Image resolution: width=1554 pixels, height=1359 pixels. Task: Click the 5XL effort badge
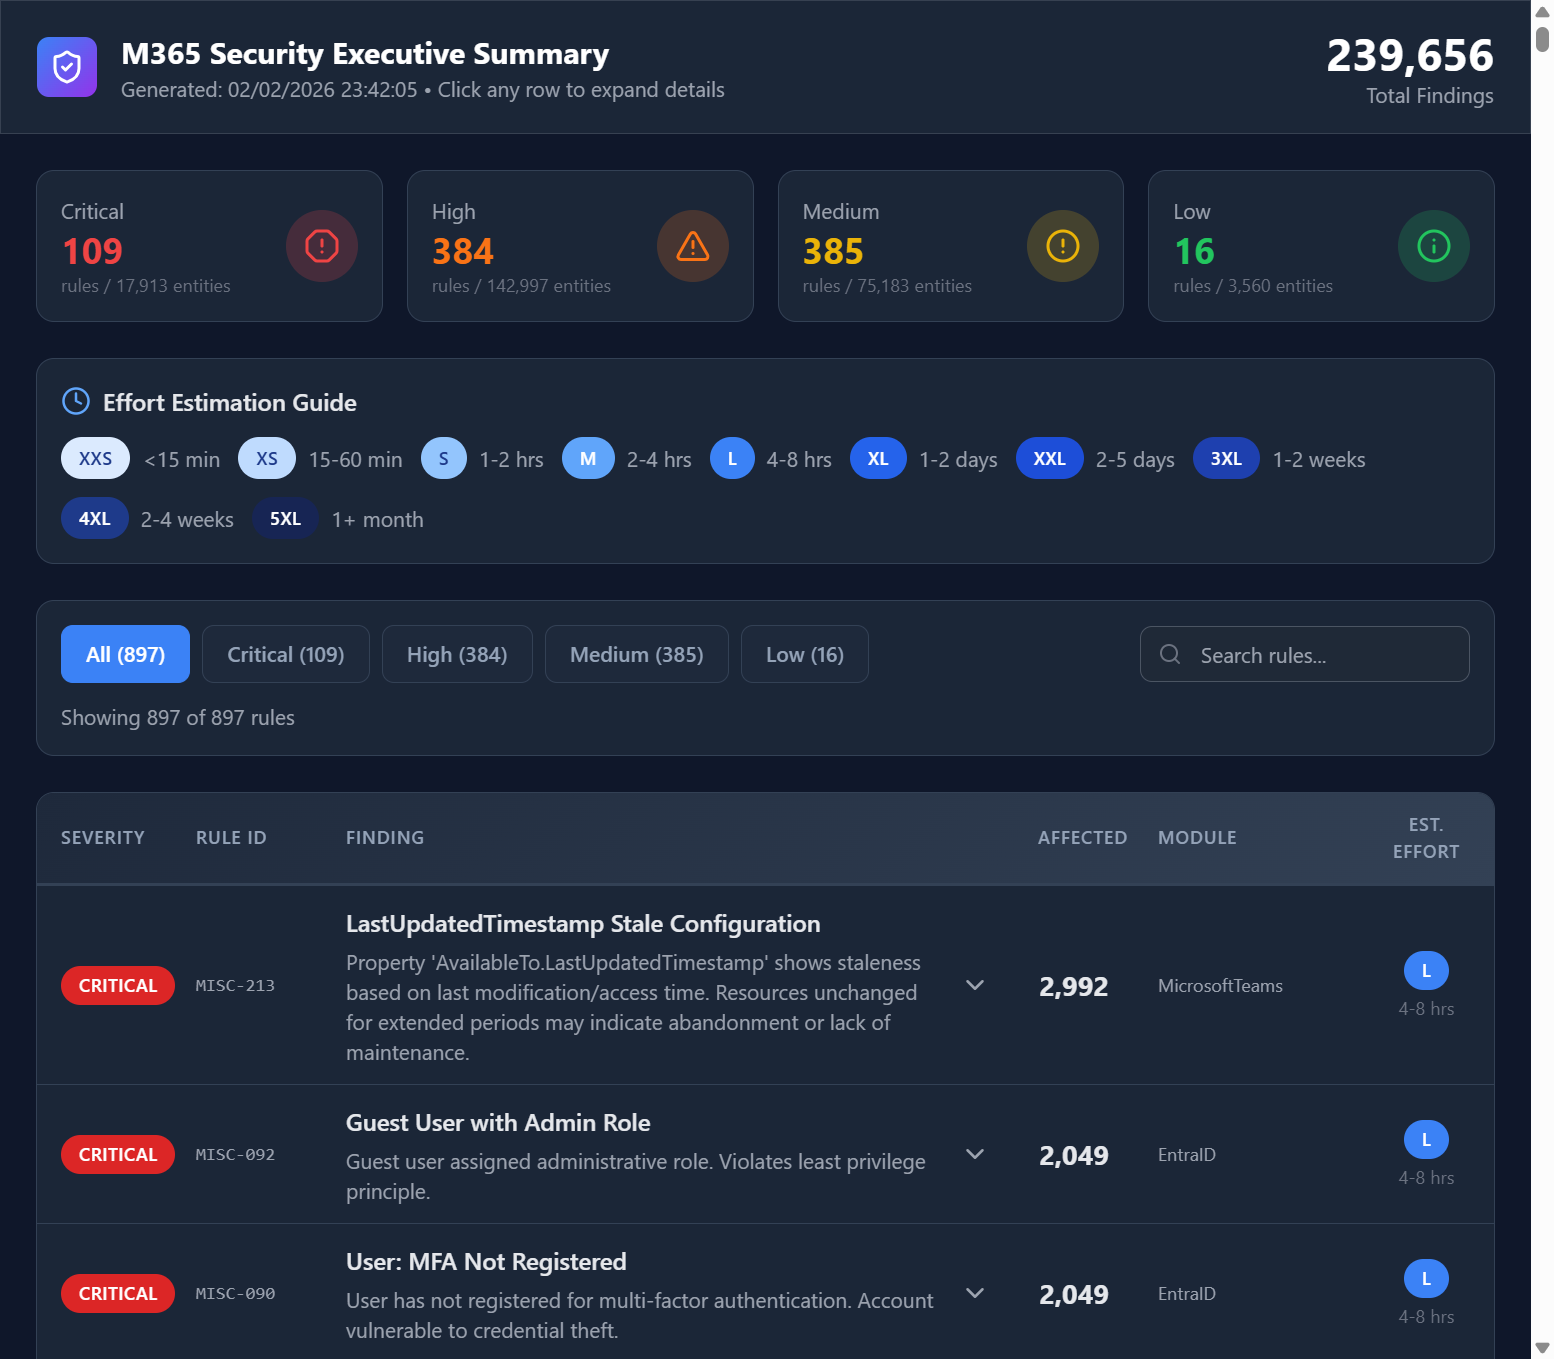point(285,519)
